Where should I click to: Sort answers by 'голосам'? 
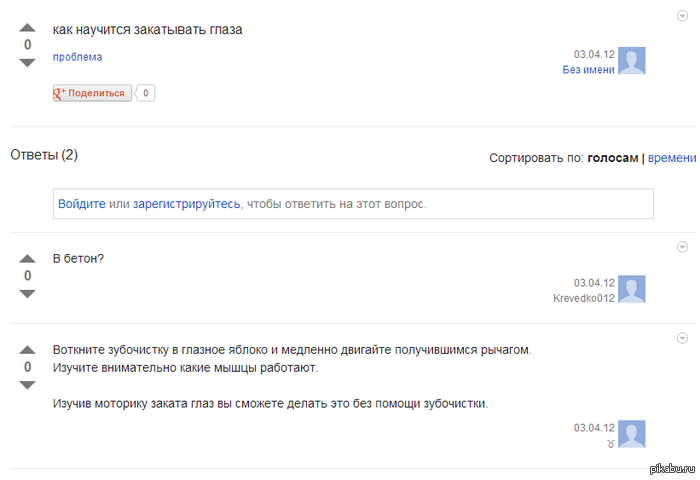click(612, 158)
